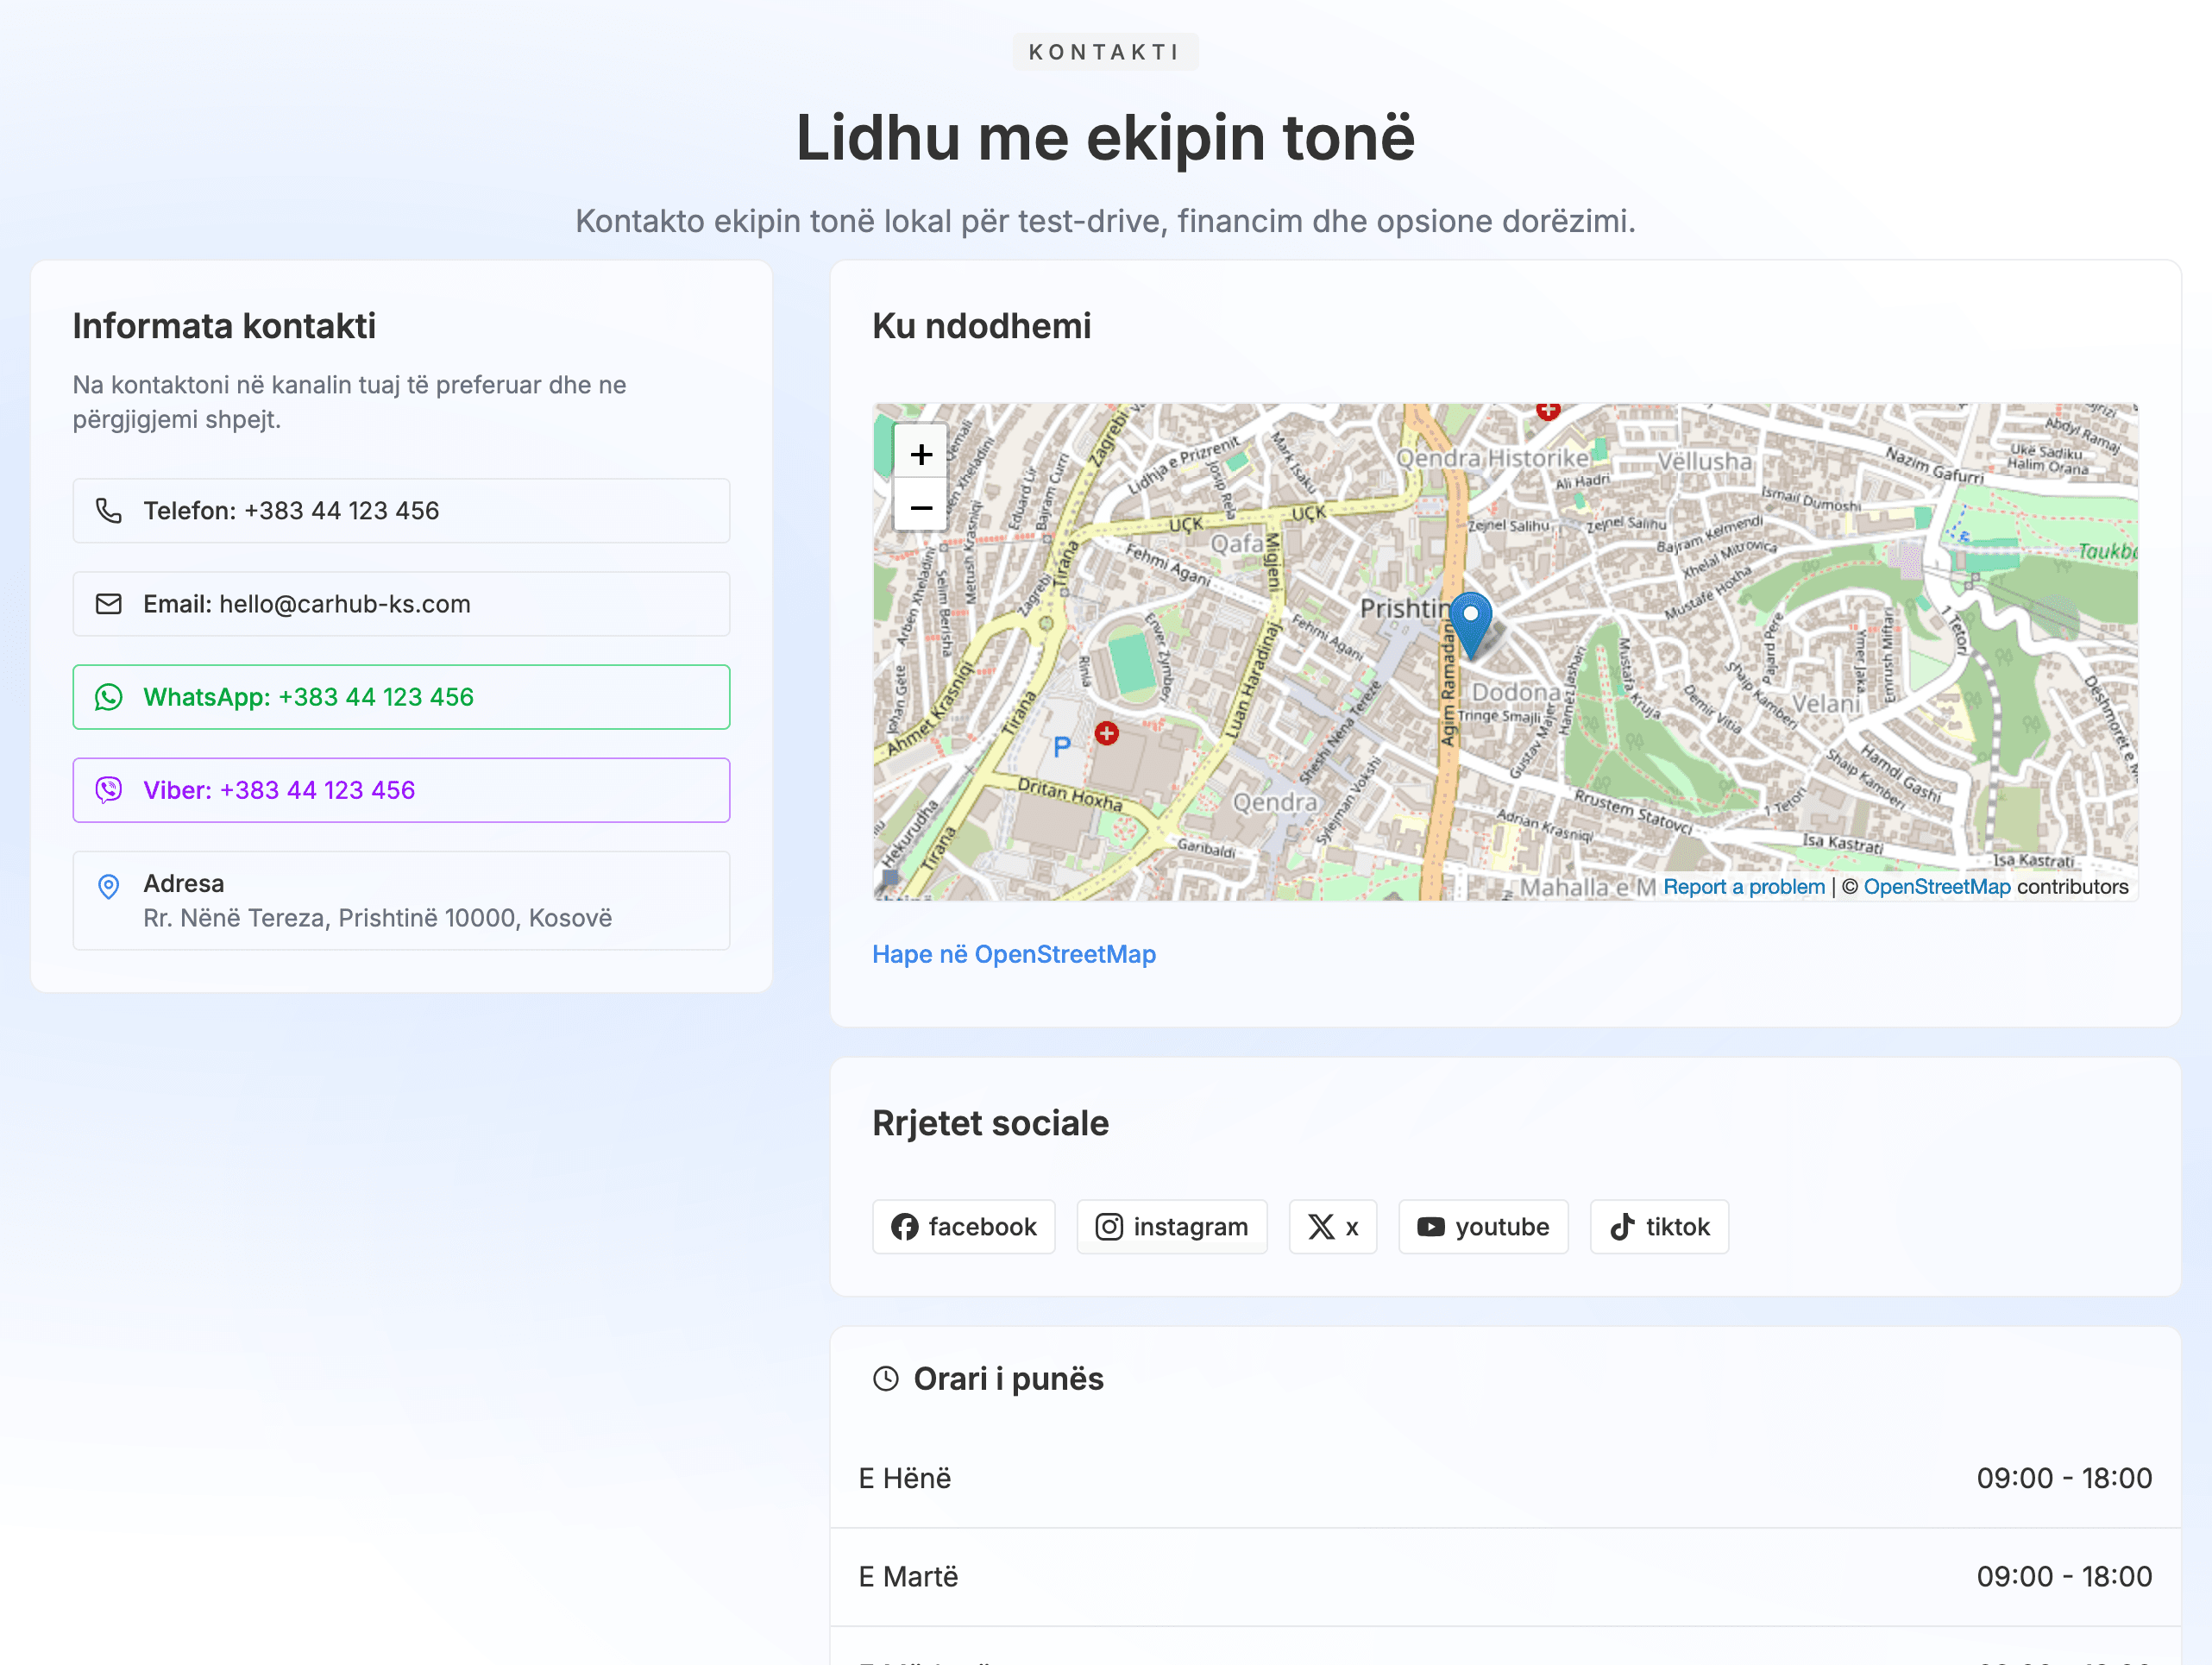Open the facebook social button

click(x=963, y=1227)
